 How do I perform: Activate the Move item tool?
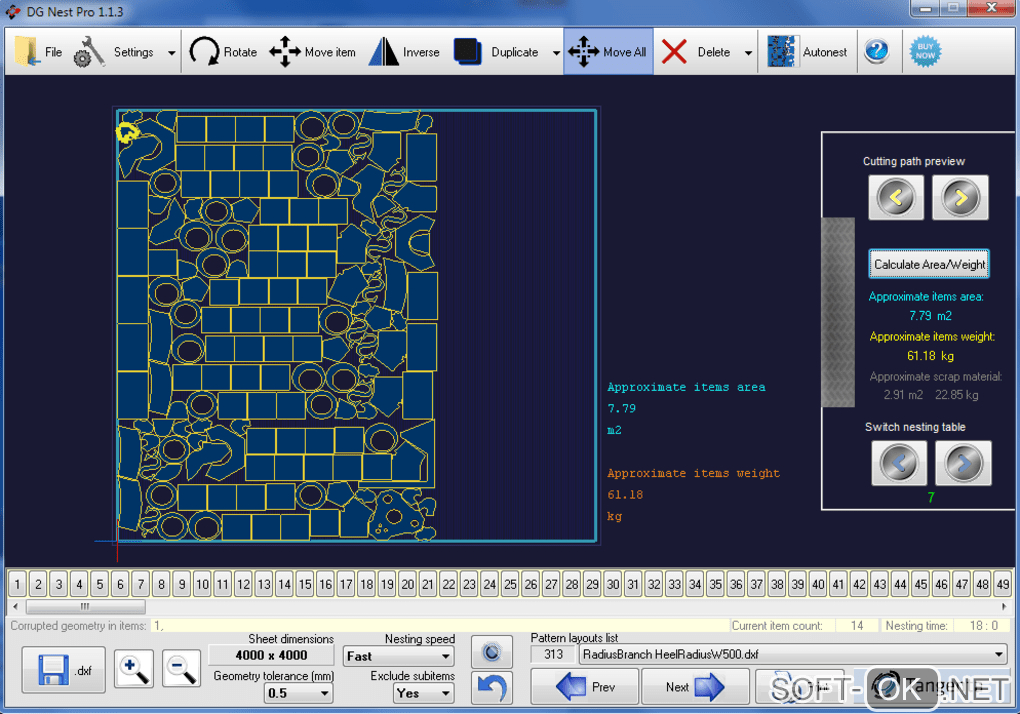(x=312, y=52)
